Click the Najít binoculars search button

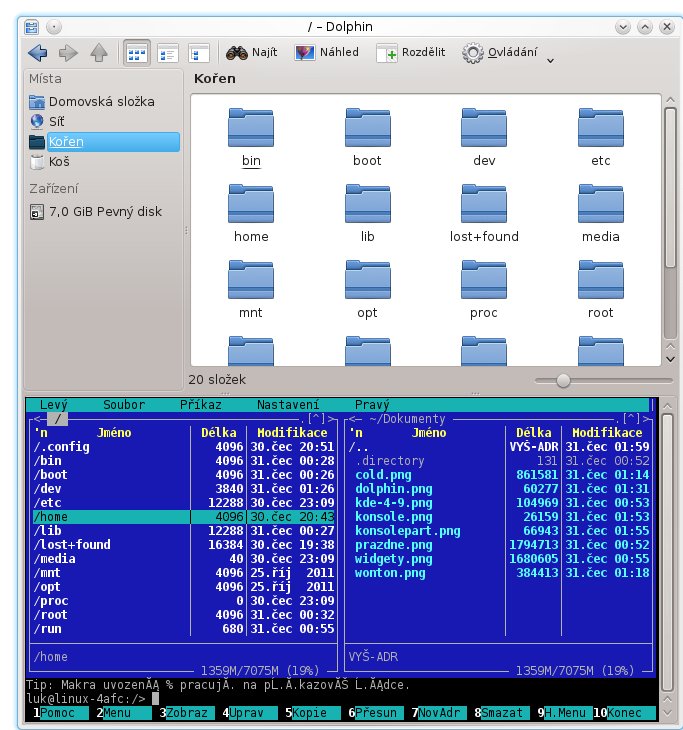(x=253, y=53)
